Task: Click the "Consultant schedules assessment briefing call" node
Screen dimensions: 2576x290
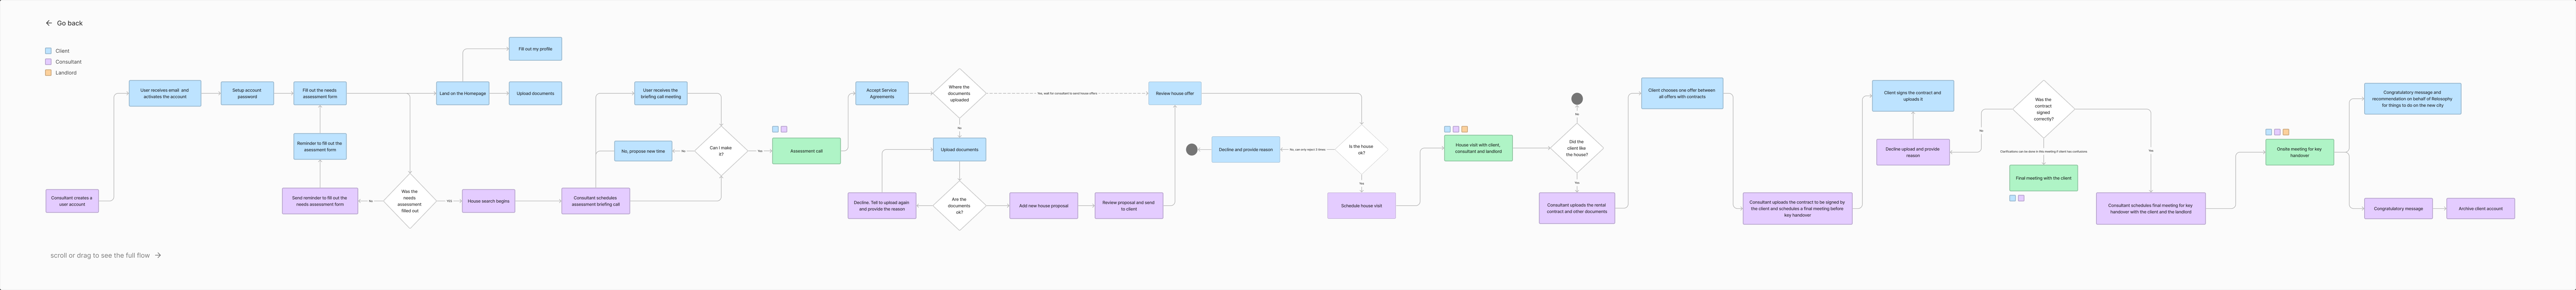Action: 596,201
